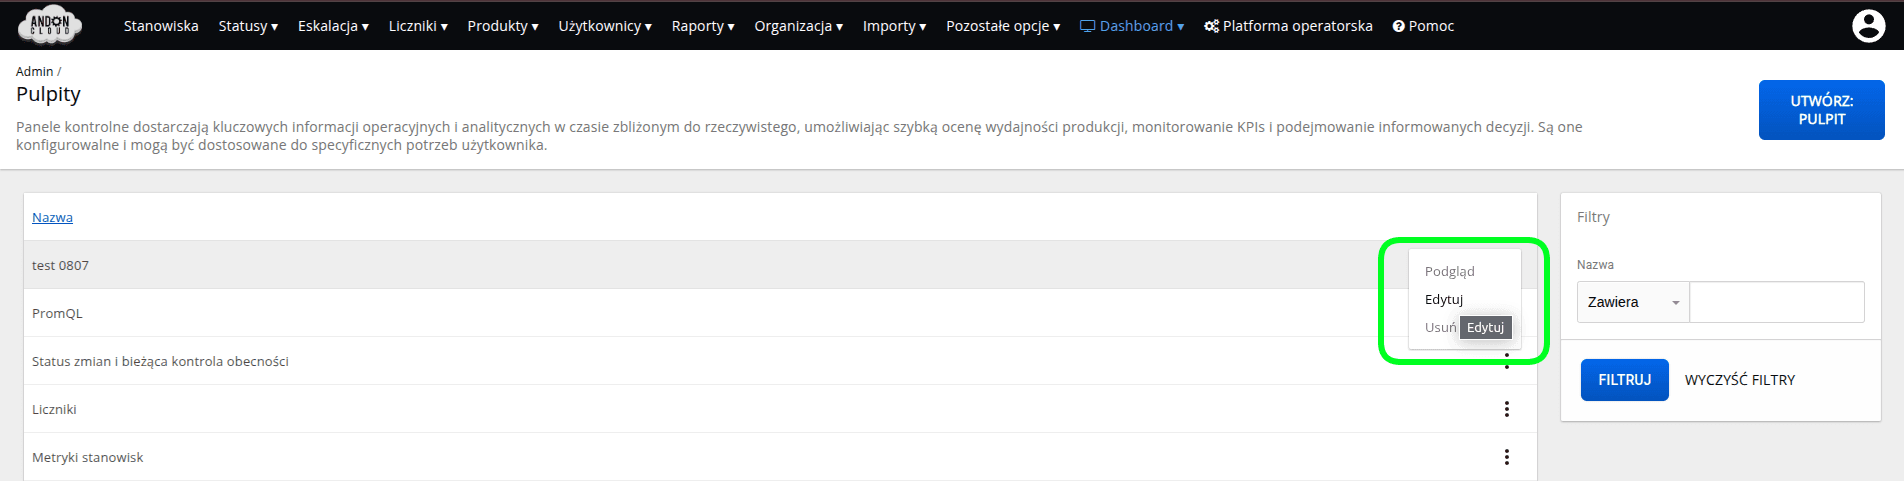The height and width of the screenshot is (481, 1904).
Task: Click the Andon Cloud logo
Action: point(50,25)
